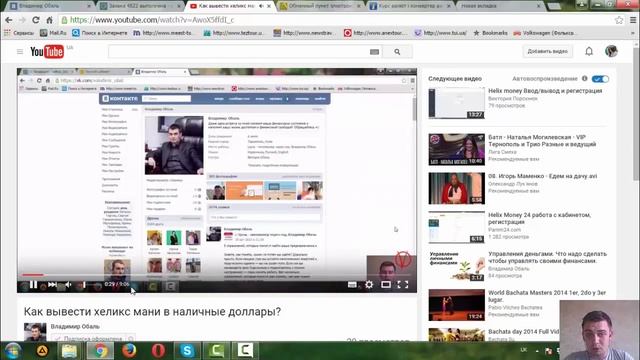Click the Chrome taskbar icon

click(100, 351)
